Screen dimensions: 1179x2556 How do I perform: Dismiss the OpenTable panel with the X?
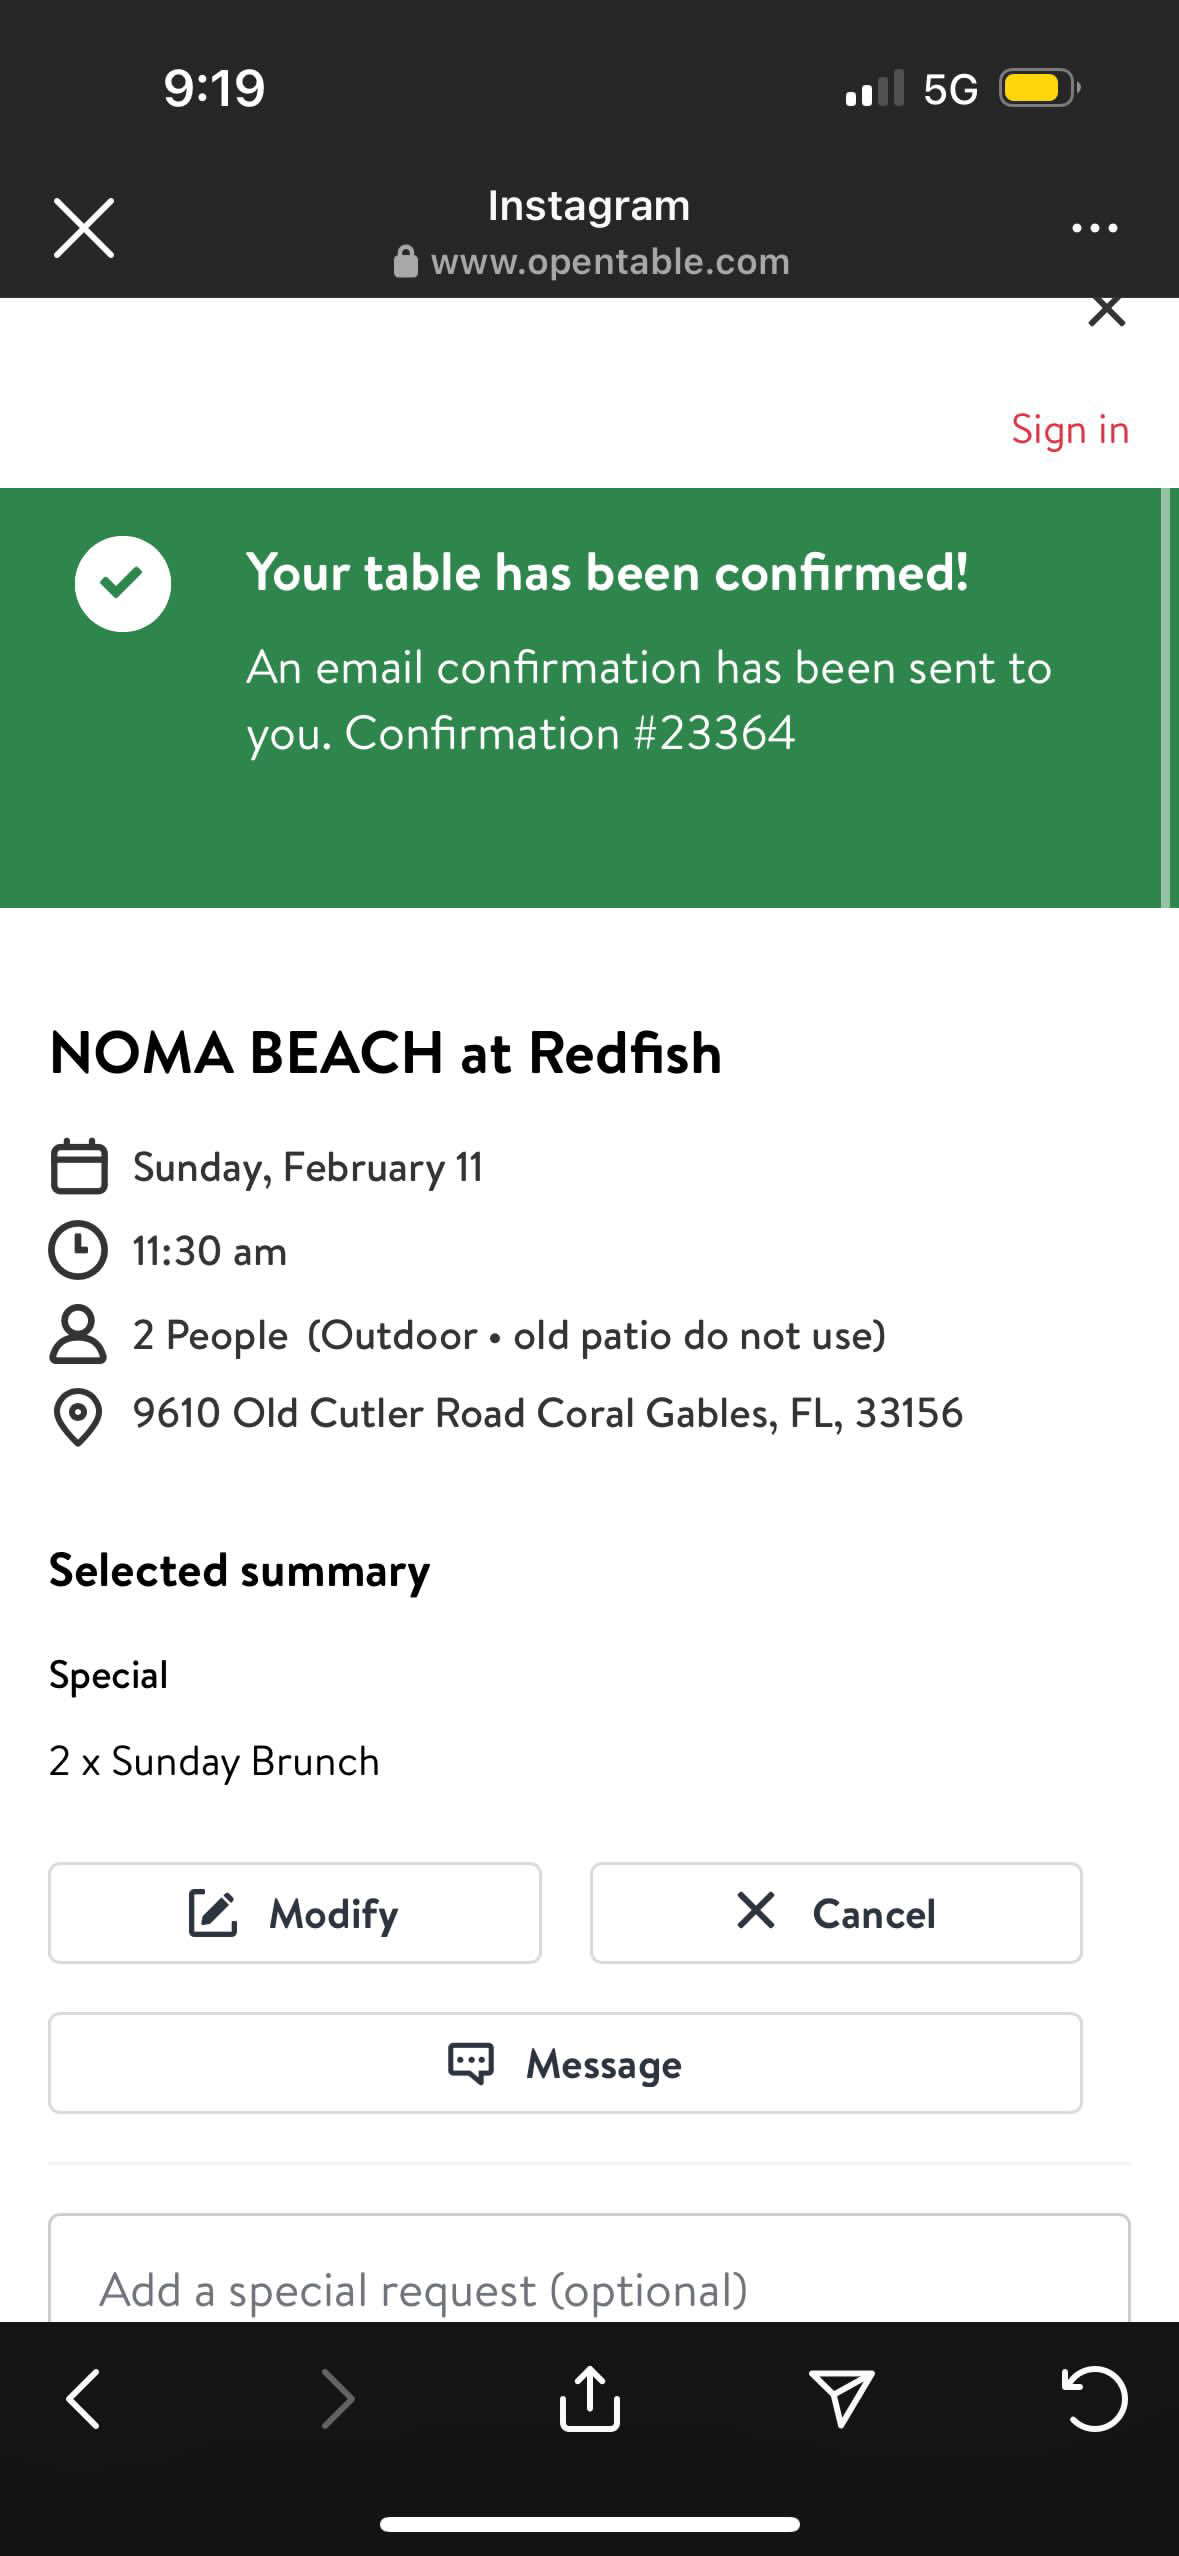tap(1106, 311)
